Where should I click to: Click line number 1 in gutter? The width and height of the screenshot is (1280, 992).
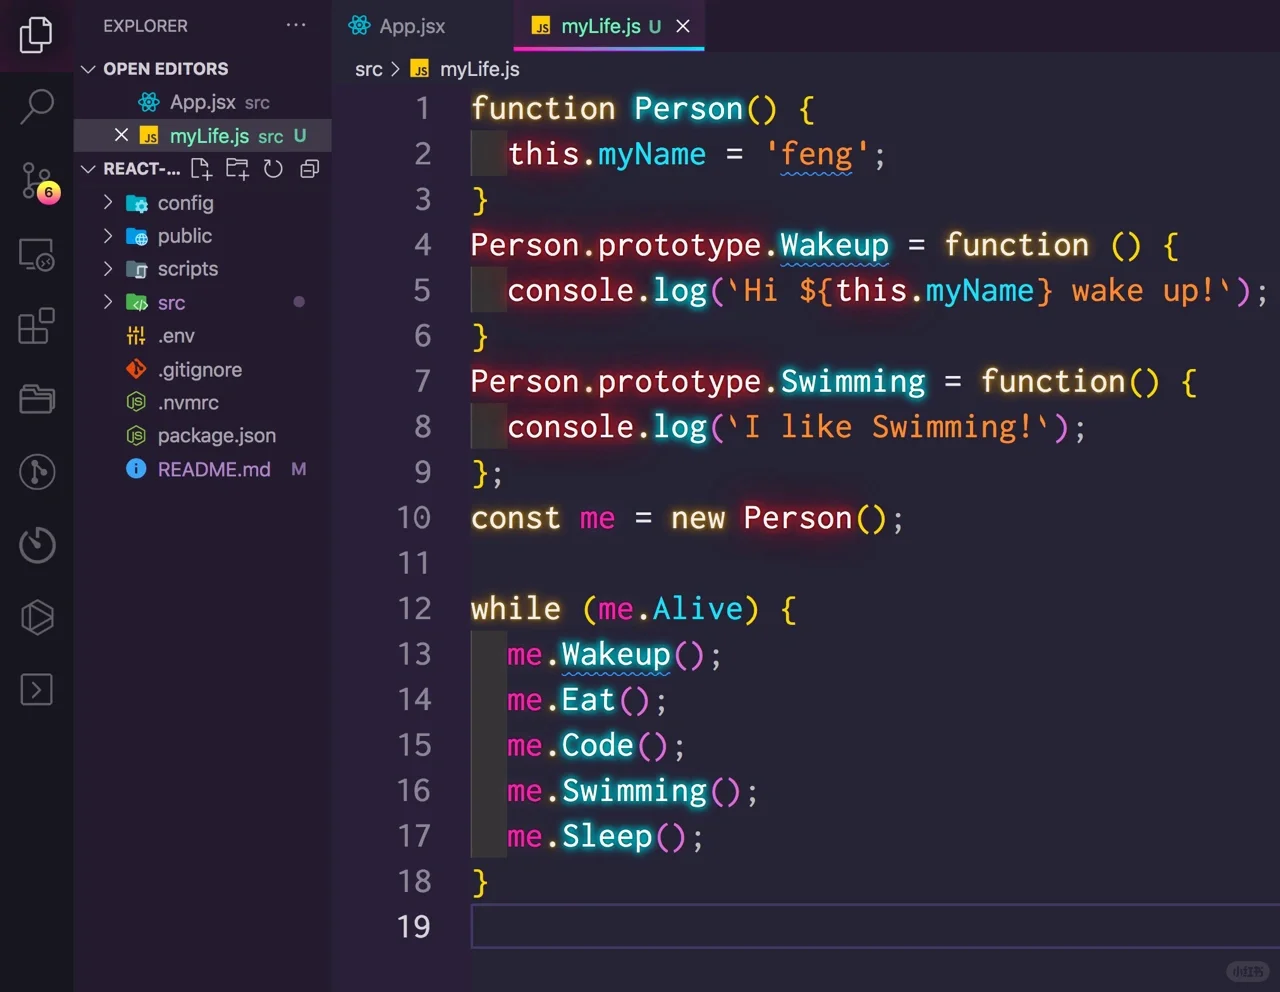[x=423, y=108]
